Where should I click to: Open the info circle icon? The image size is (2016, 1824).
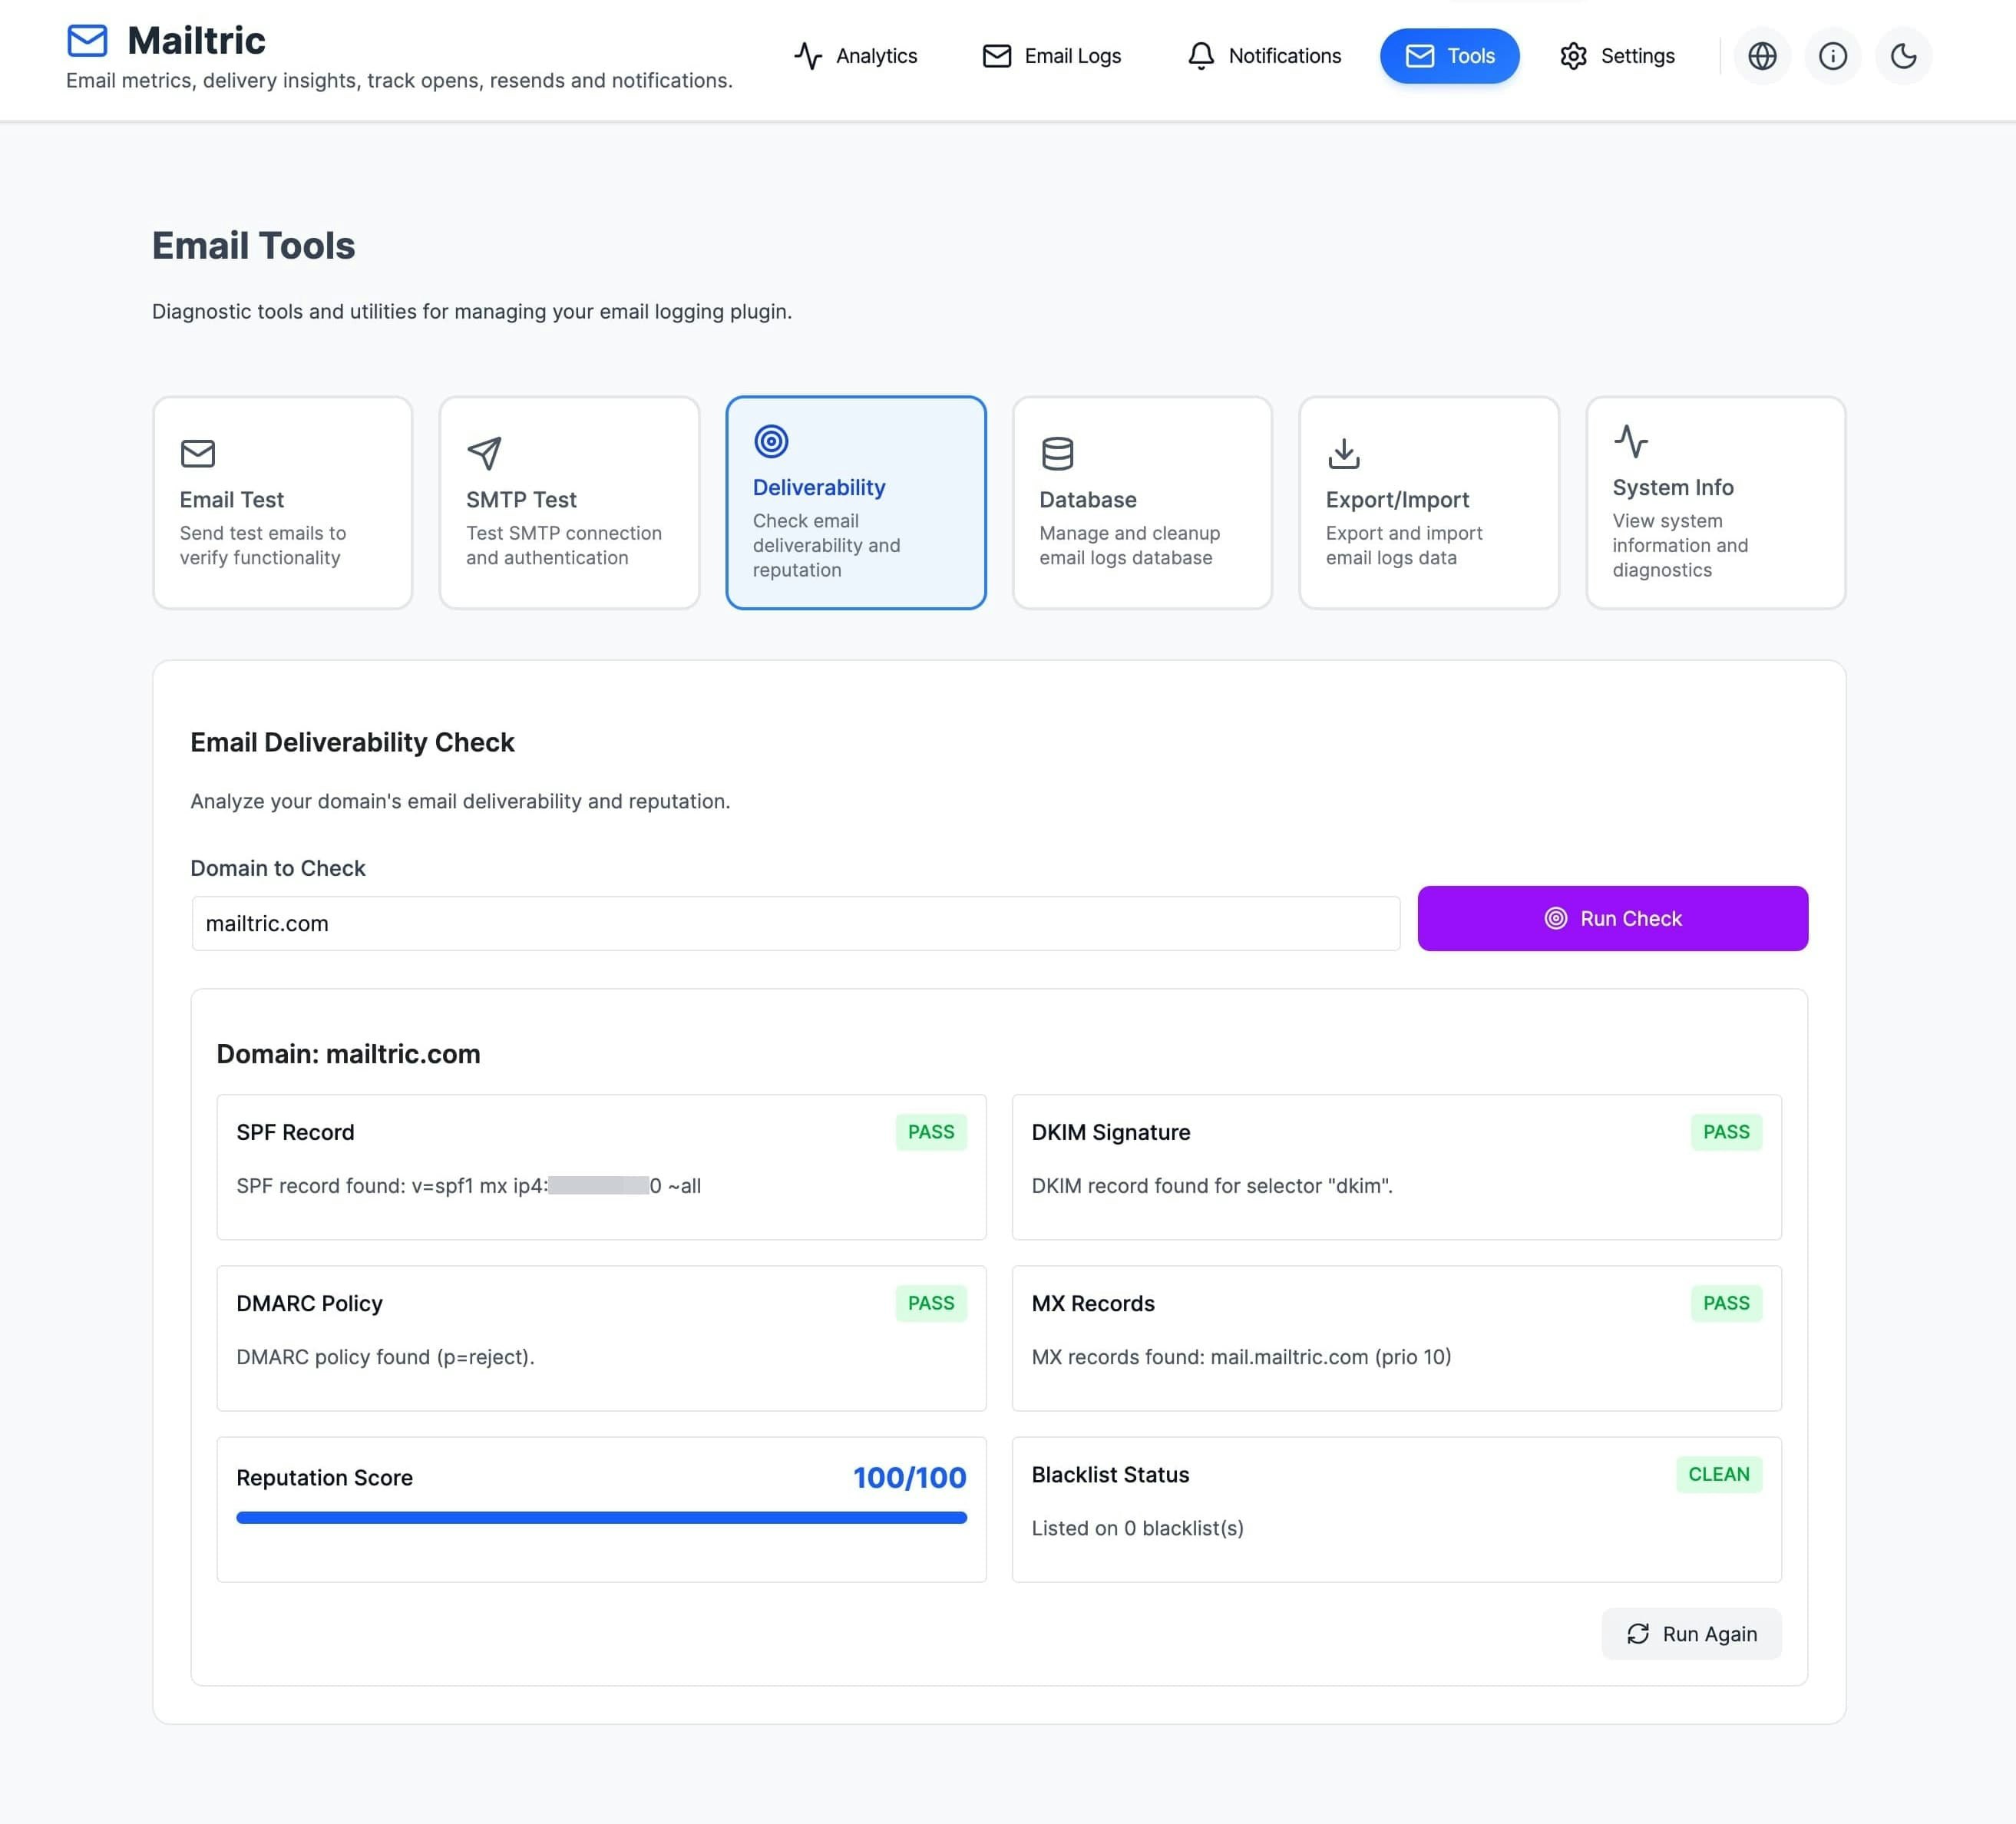coord(1832,56)
